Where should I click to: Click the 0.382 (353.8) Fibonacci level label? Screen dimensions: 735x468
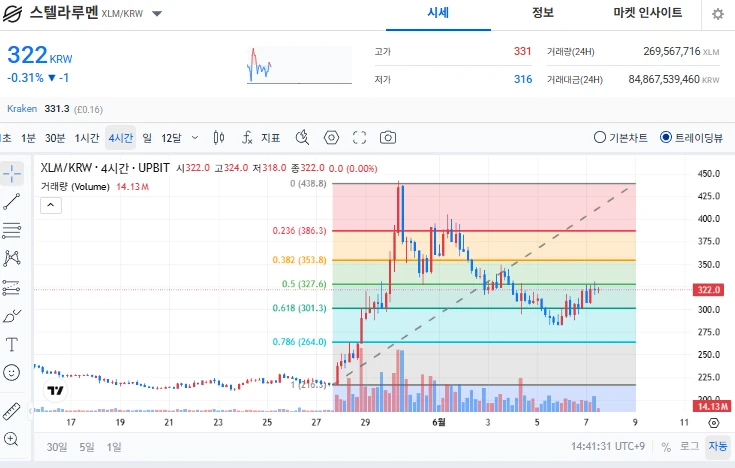pos(300,260)
